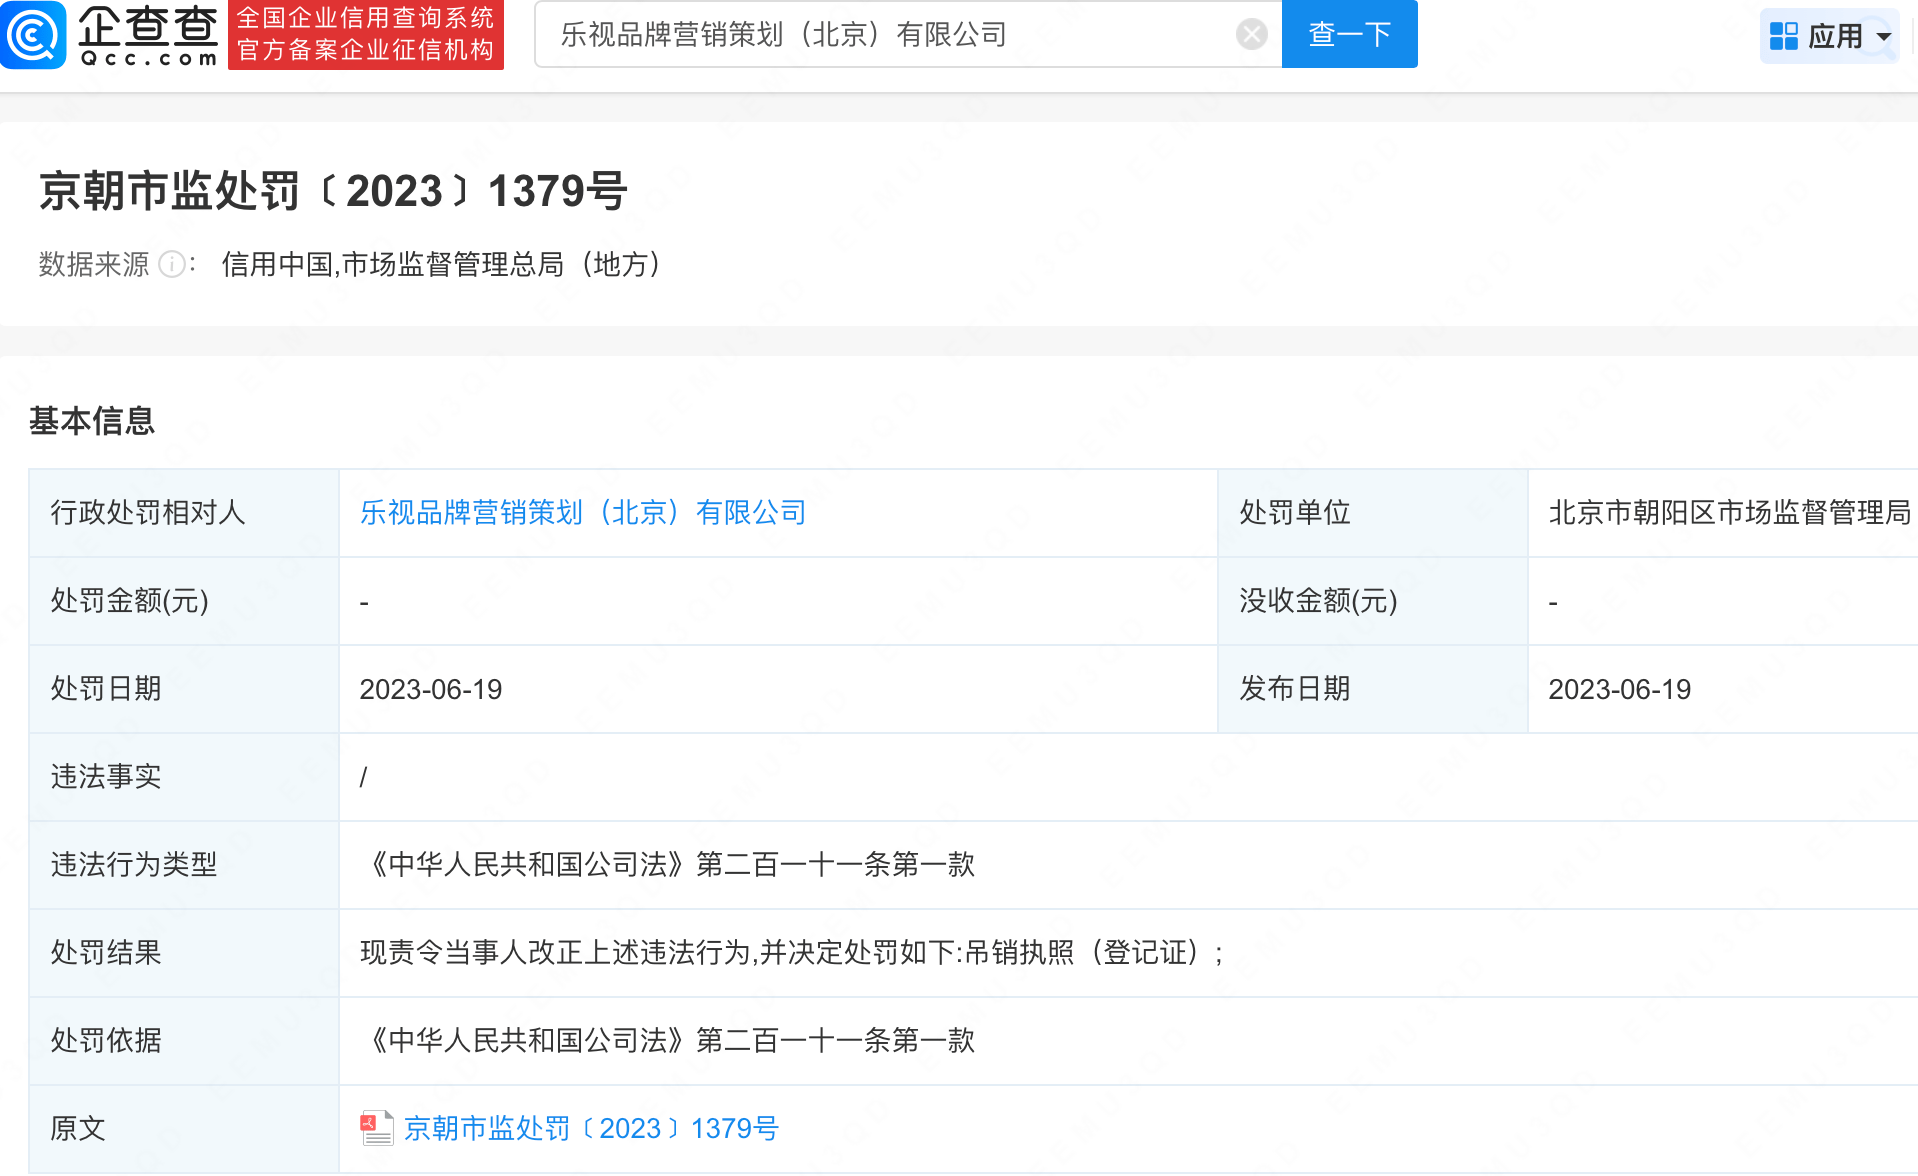Select 北京市朝阳区市场监督管理局 text

point(1730,513)
